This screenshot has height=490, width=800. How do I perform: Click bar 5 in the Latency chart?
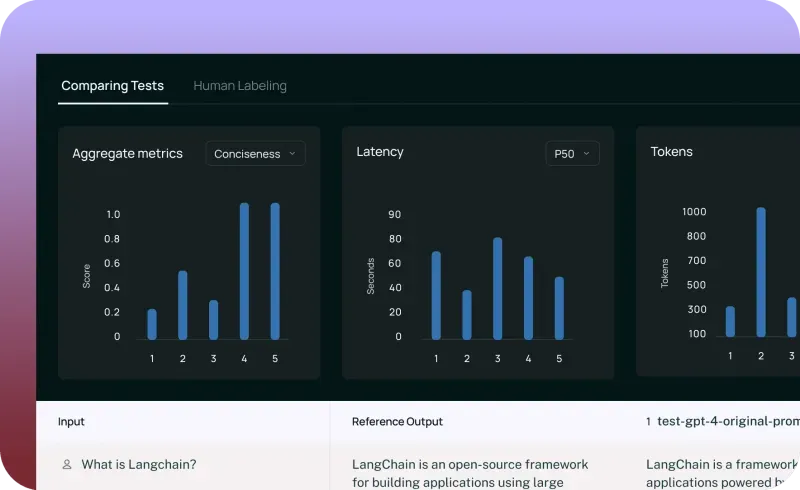(x=559, y=308)
